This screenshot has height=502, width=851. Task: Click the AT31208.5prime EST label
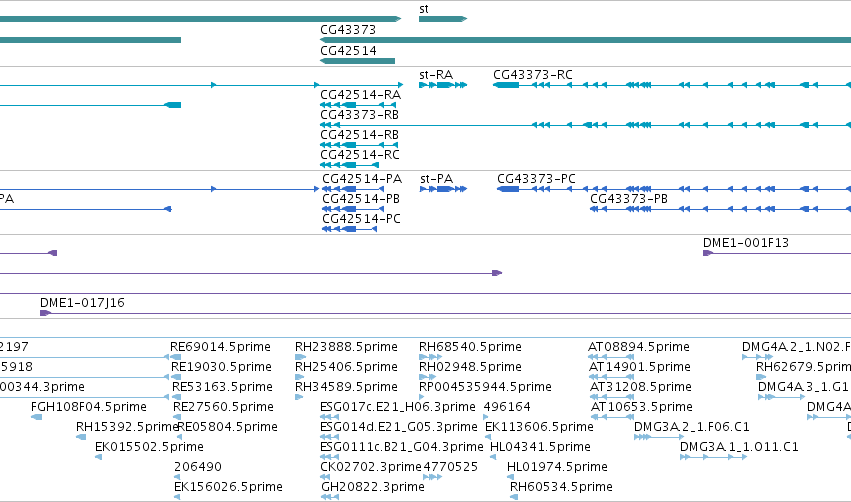(x=641, y=387)
